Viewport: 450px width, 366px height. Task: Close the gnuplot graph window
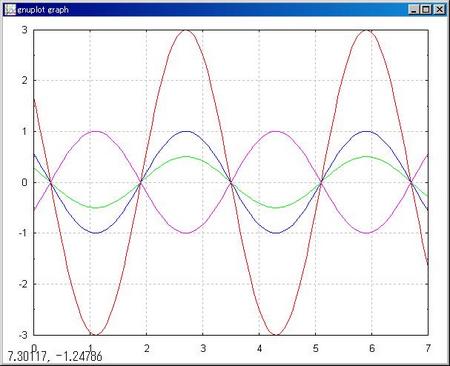pyautogui.click(x=440, y=10)
